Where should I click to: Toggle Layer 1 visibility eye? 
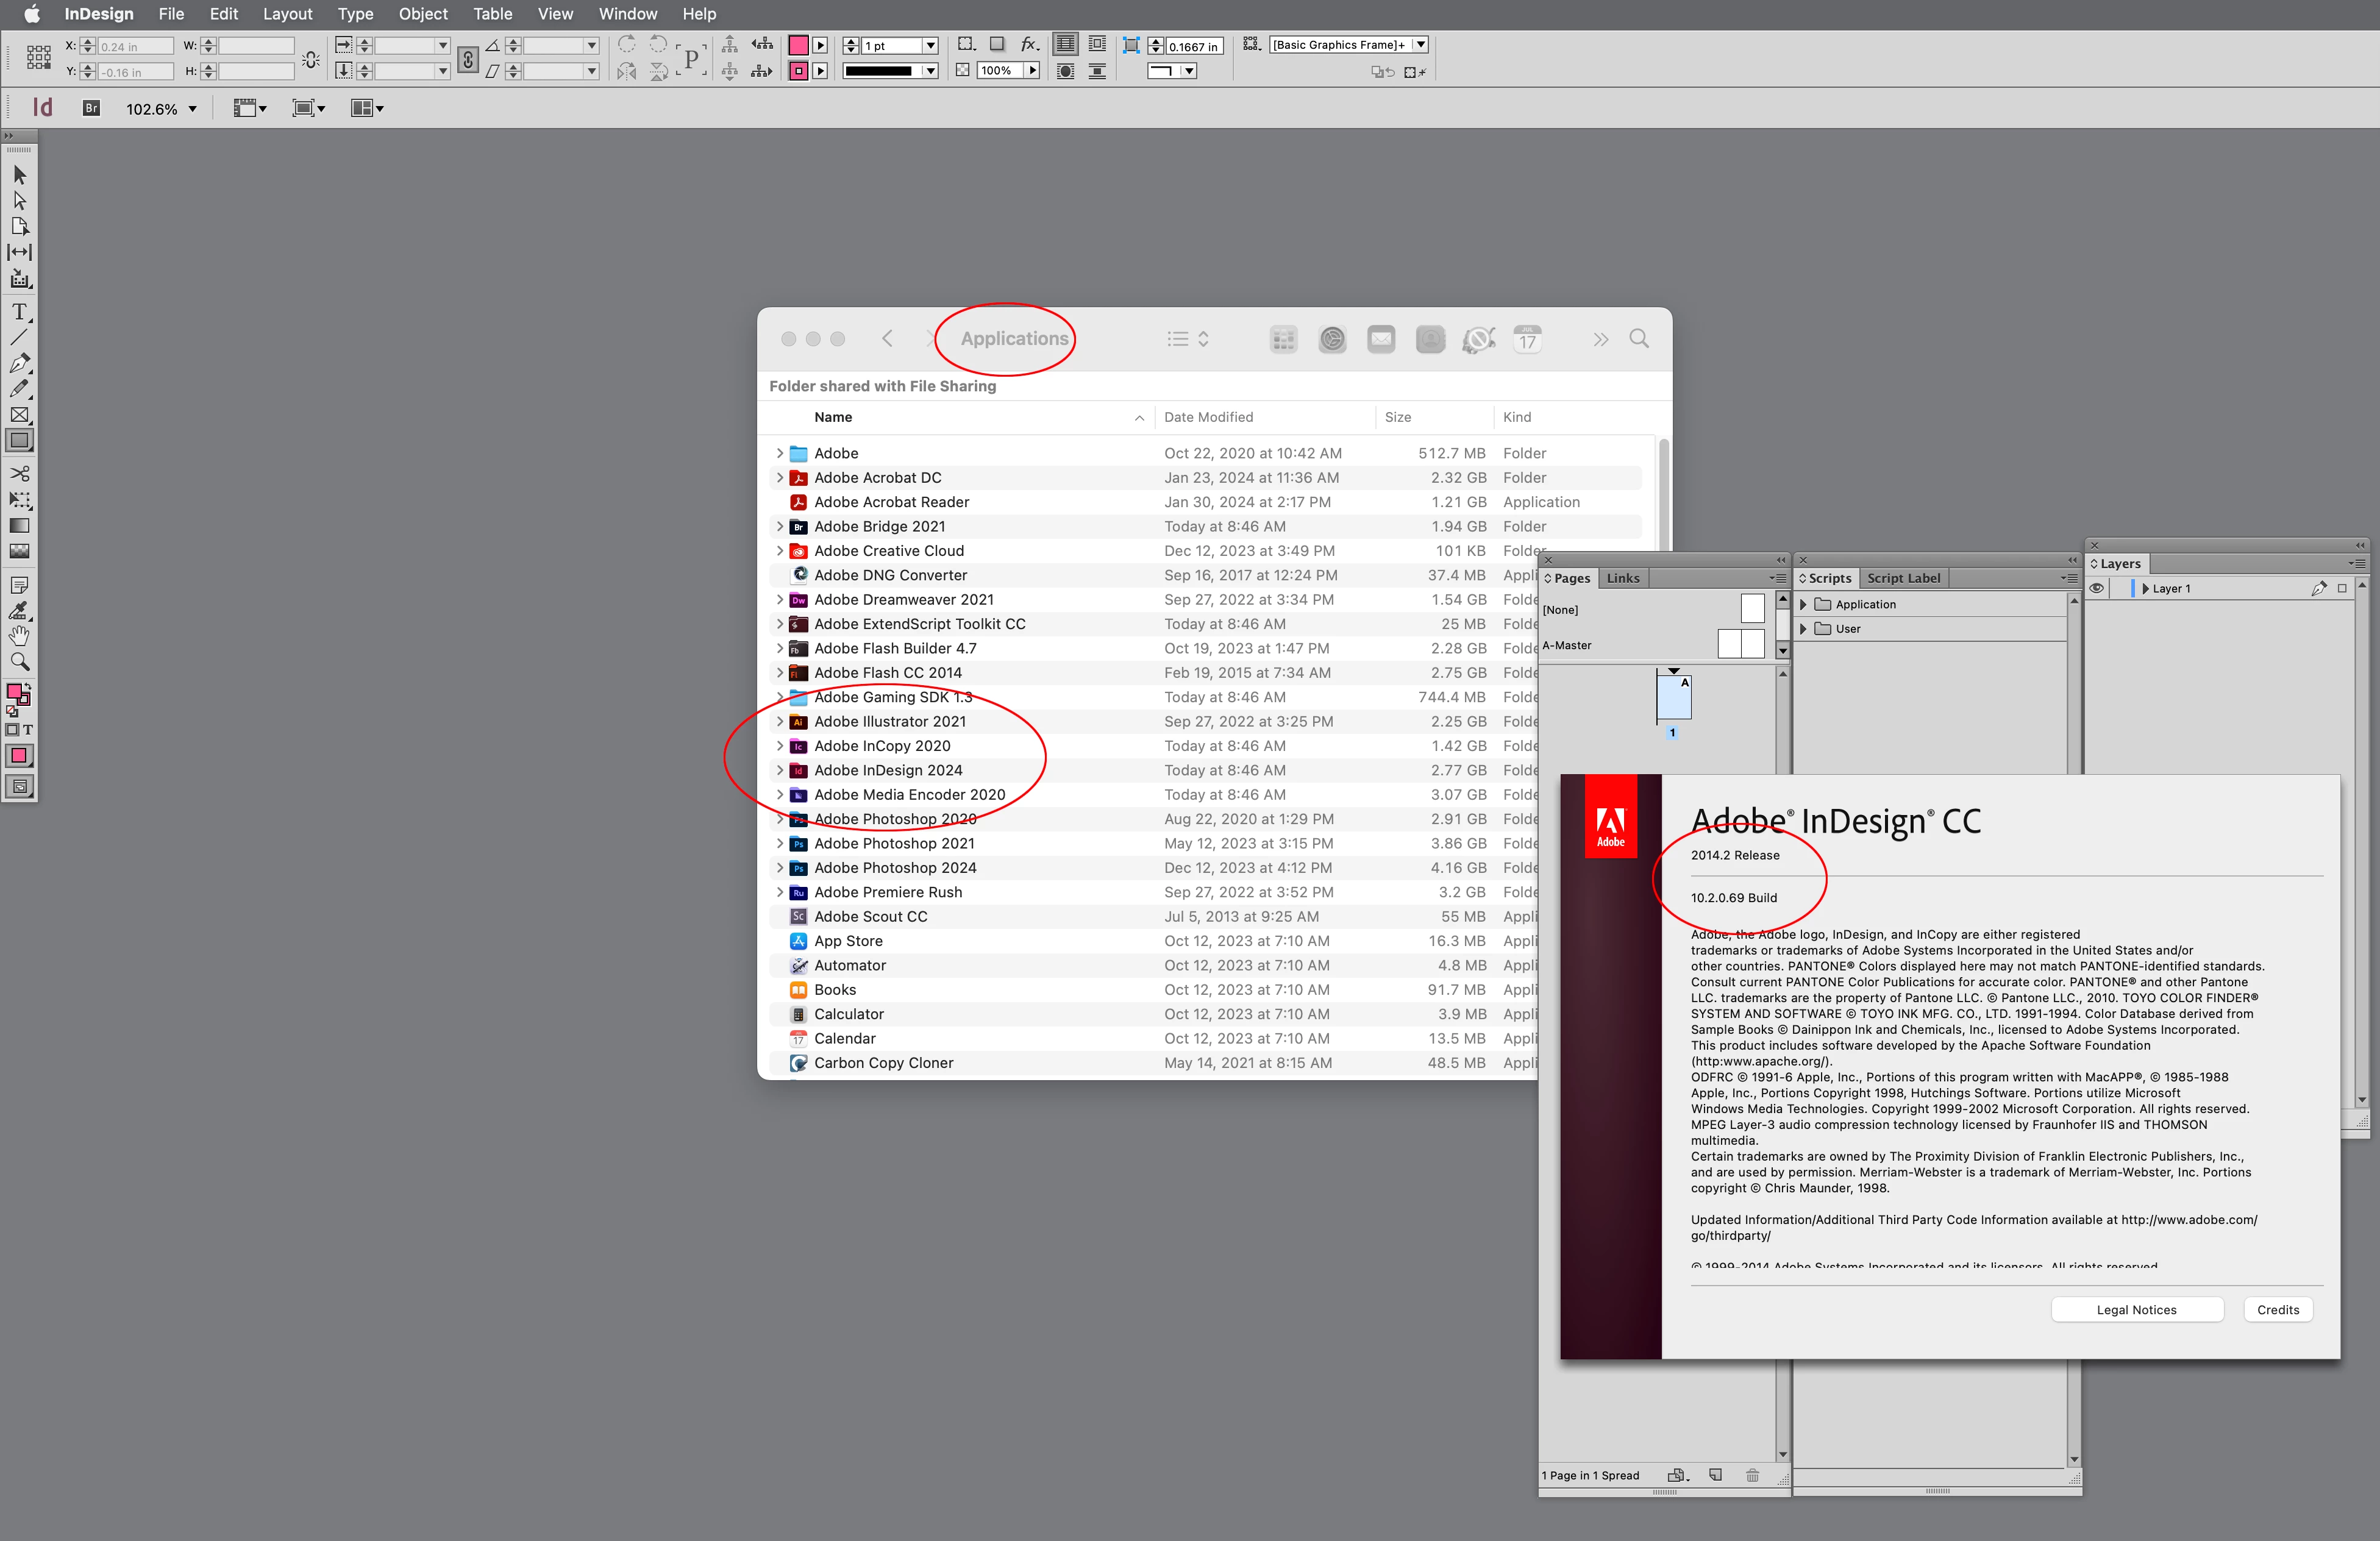pos(2097,589)
